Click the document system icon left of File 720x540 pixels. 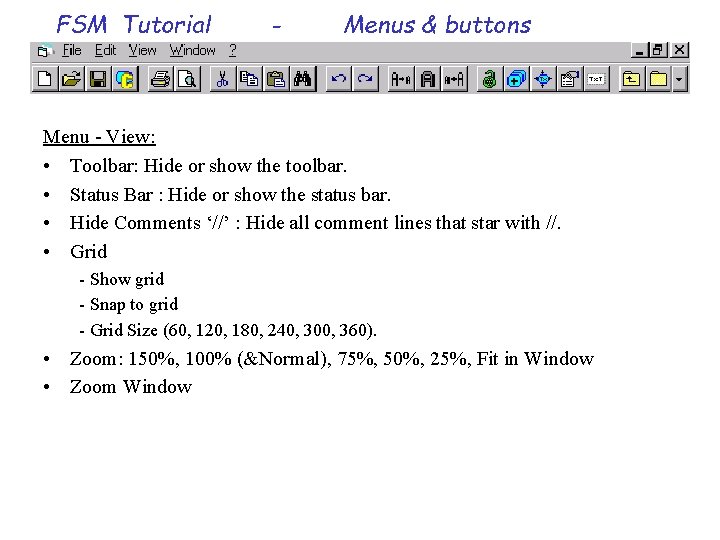click(x=44, y=51)
